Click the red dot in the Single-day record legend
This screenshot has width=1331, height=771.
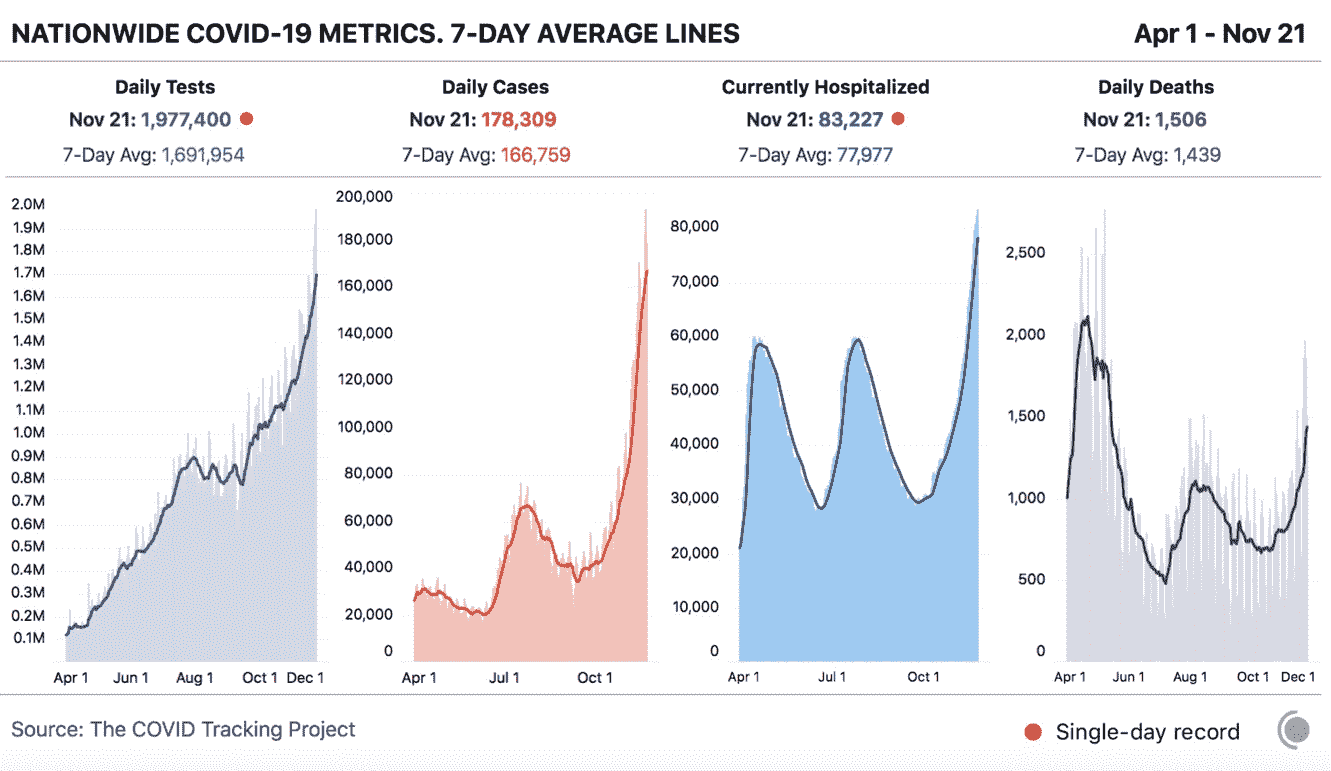click(x=1033, y=732)
